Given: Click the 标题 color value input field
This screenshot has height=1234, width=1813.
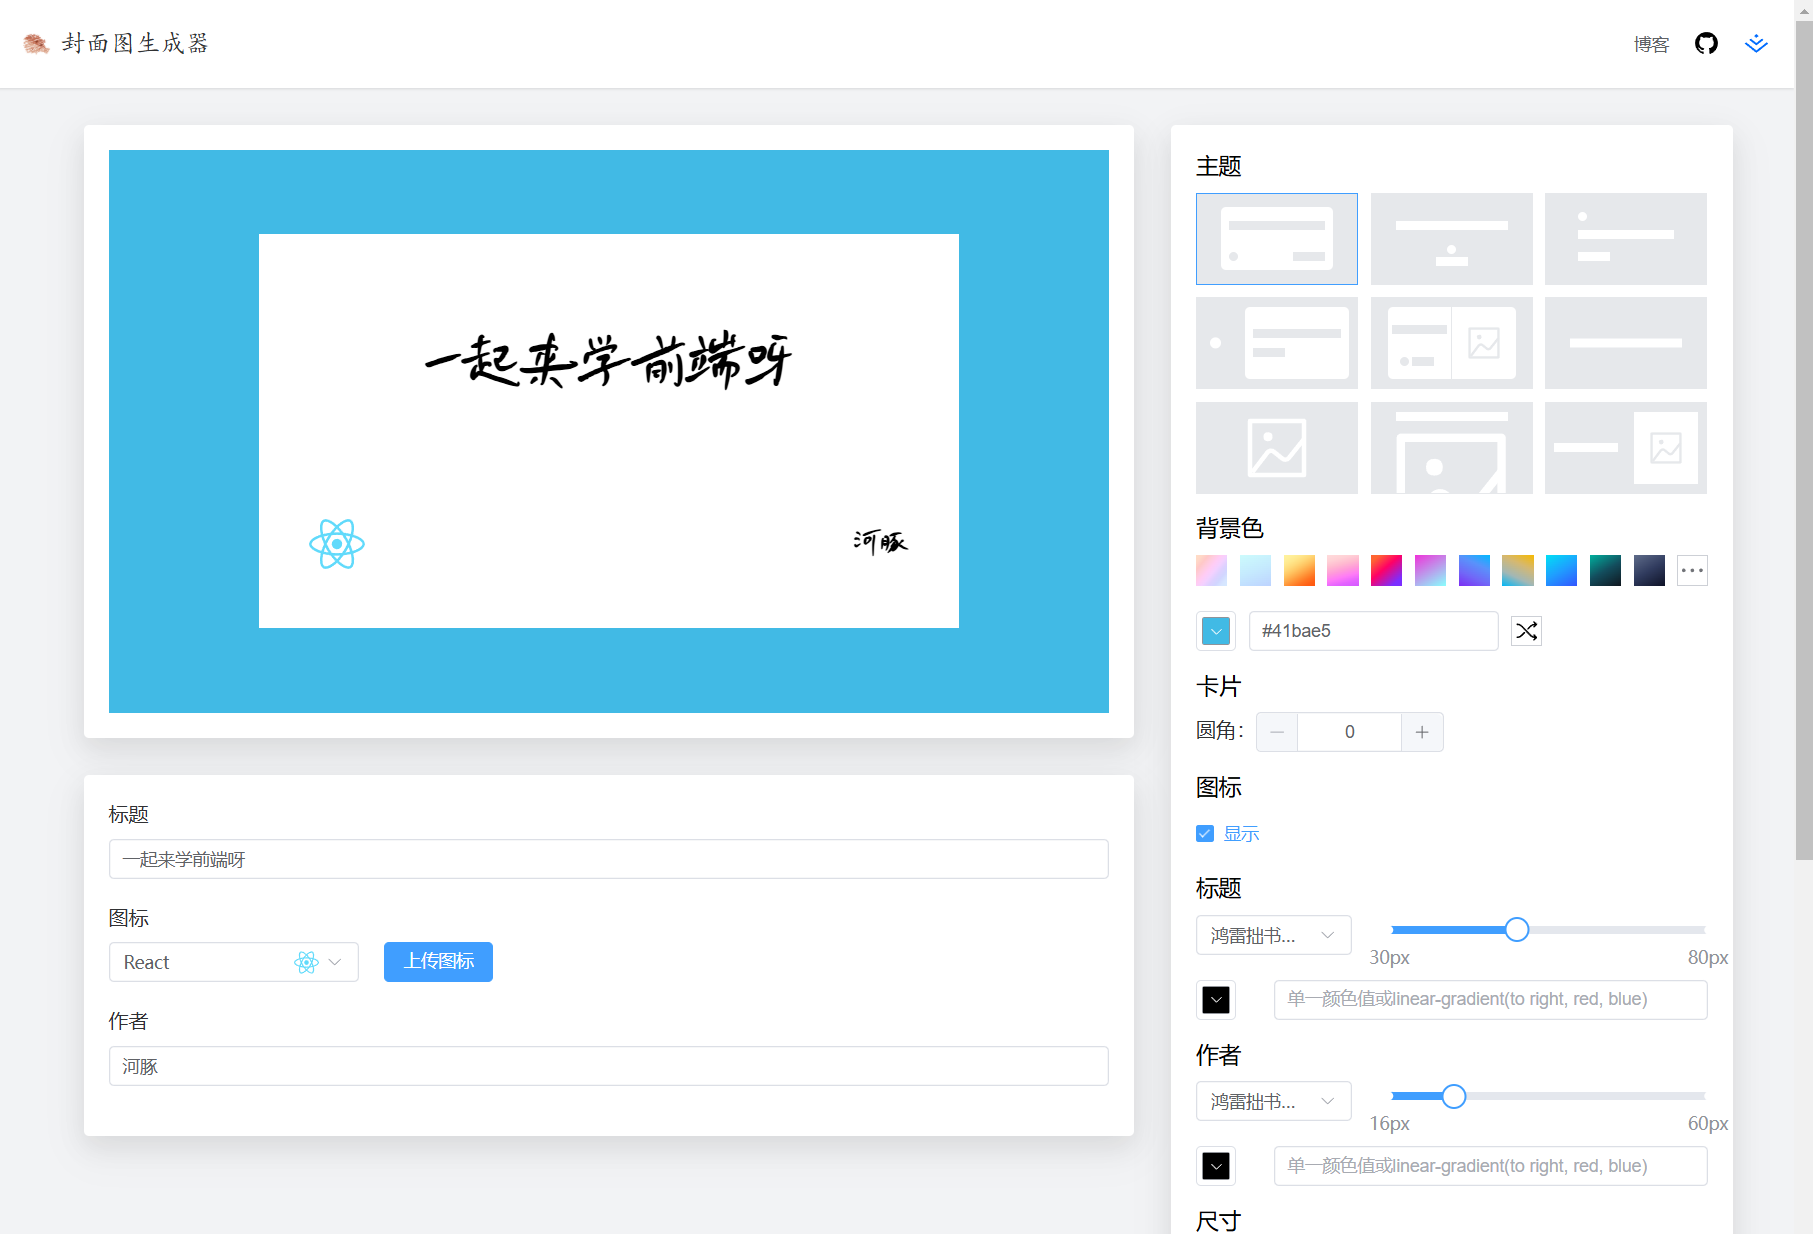Looking at the screenshot, I should [x=1490, y=1000].
